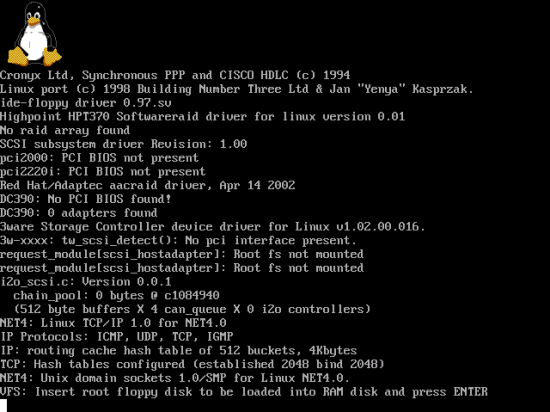Click the blinking cursor block at bottom
Image resolution: width=550 pixels, height=412 pixels.
pyautogui.click(x=4, y=405)
